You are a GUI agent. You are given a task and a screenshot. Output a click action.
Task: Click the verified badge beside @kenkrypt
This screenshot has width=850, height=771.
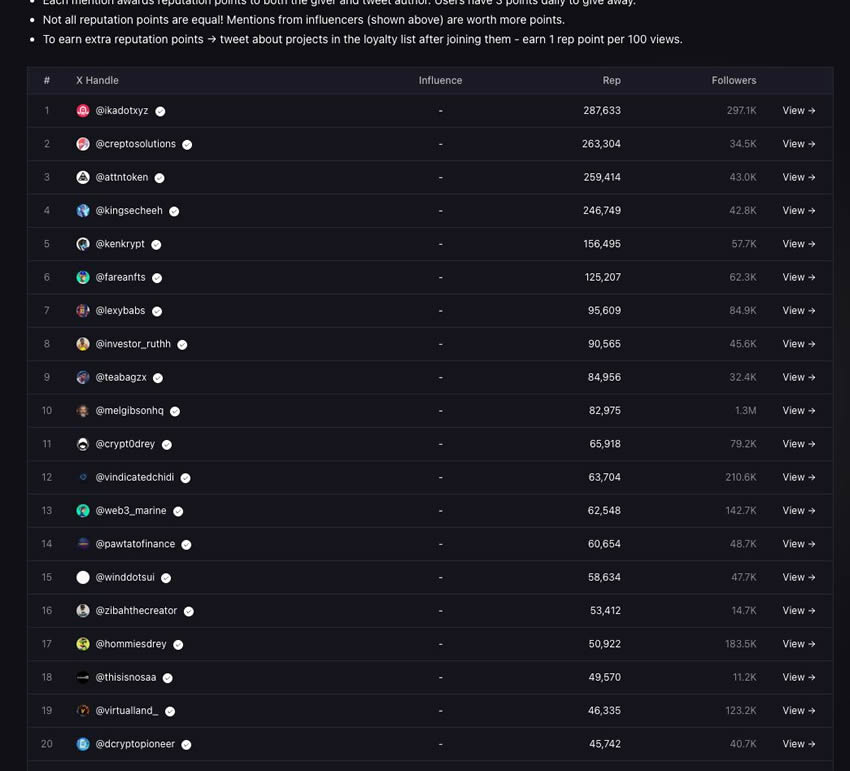[156, 245]
